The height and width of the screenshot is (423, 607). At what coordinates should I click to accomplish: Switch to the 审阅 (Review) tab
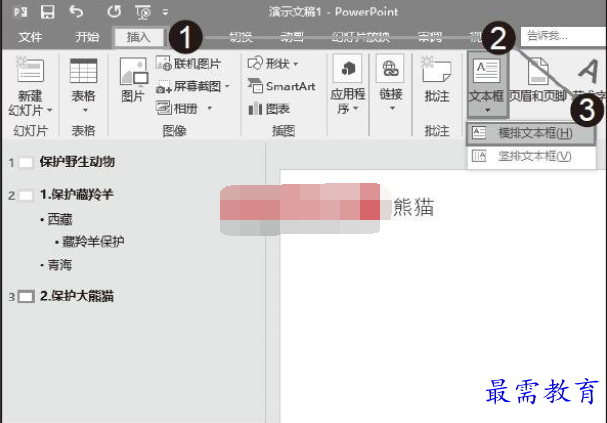click(430, 37)
